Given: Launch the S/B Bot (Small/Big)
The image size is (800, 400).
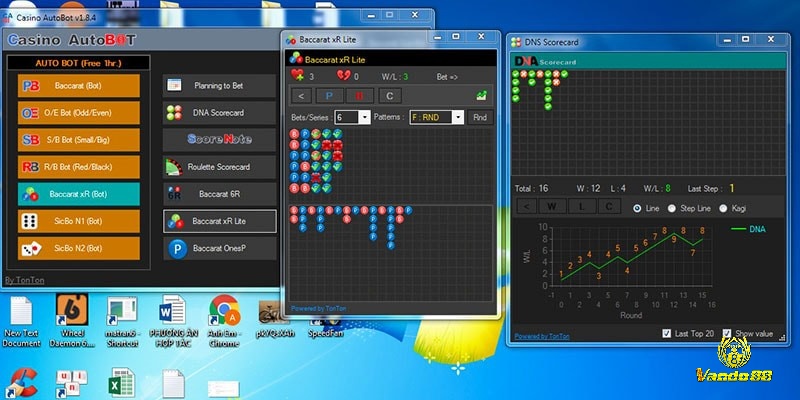Looking at the screenshot, I should click(x=79, y=140).
